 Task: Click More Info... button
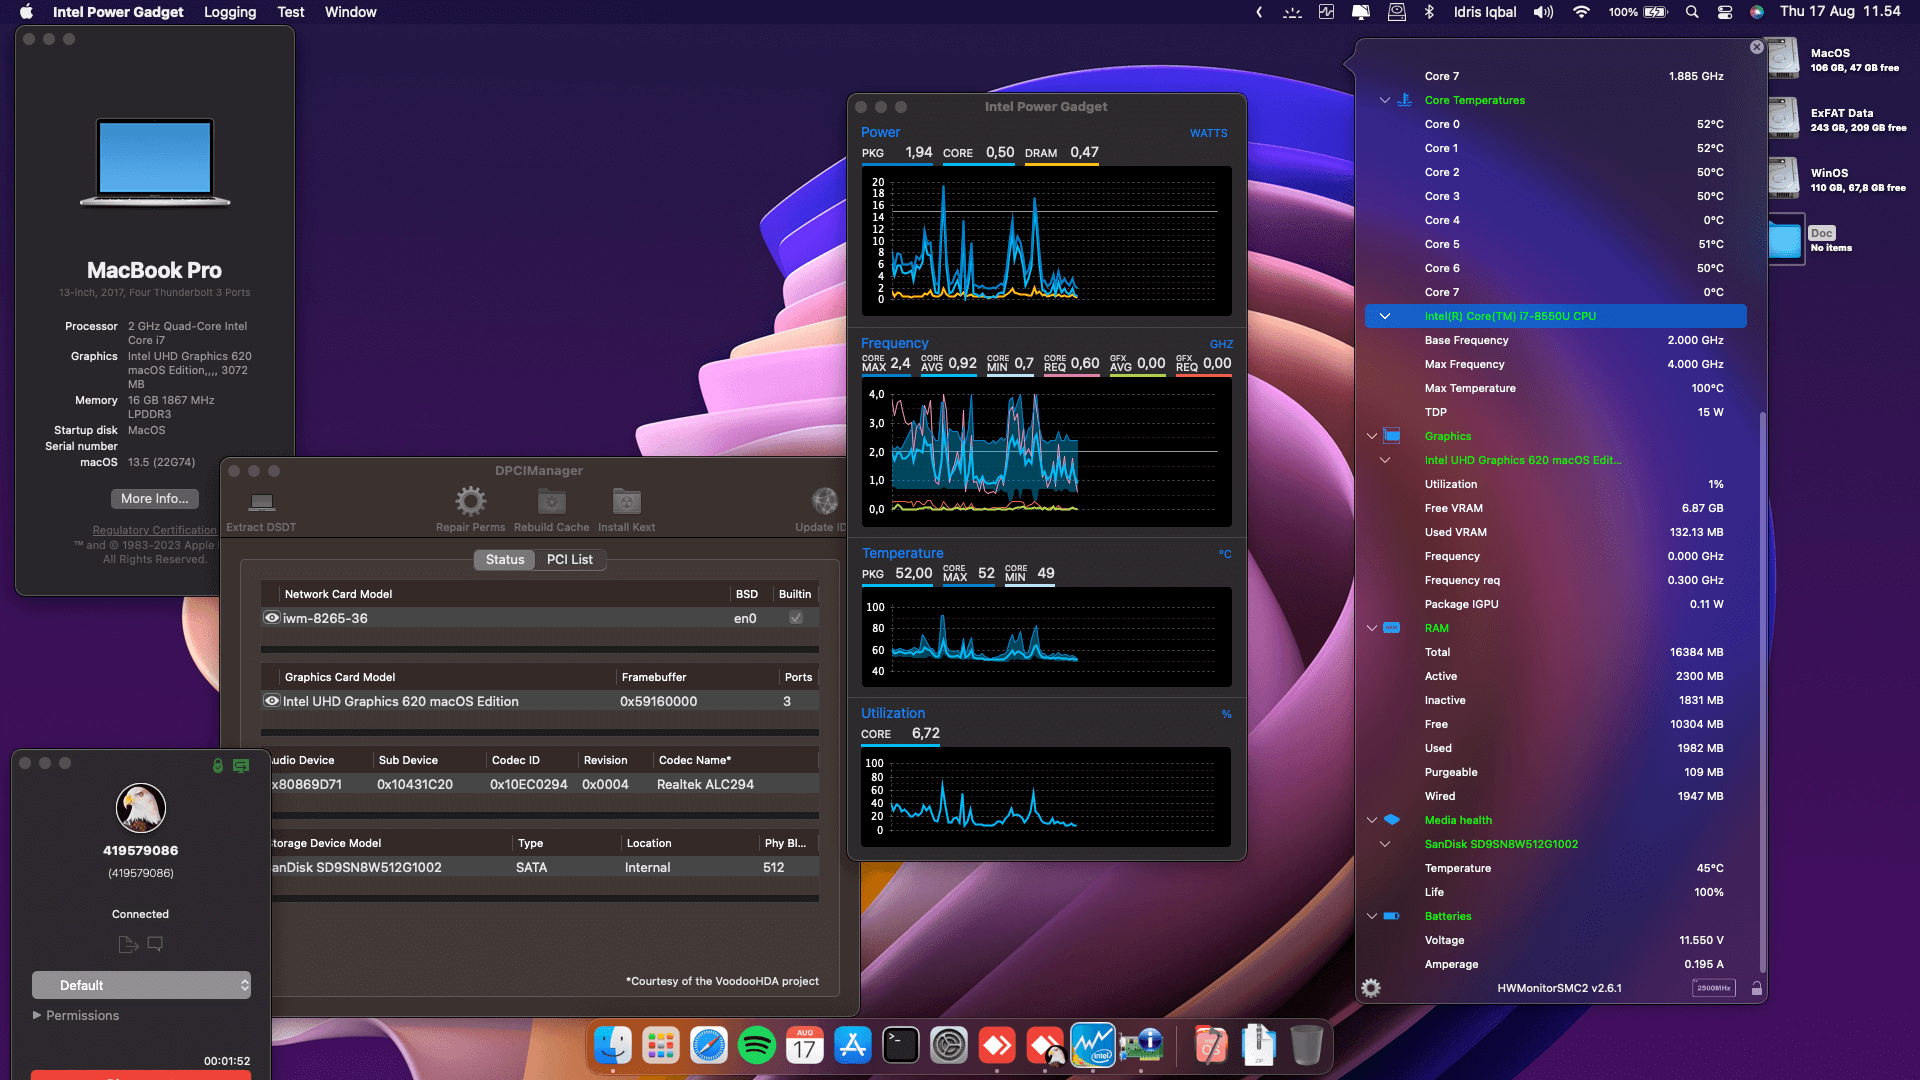coord(155,498)
